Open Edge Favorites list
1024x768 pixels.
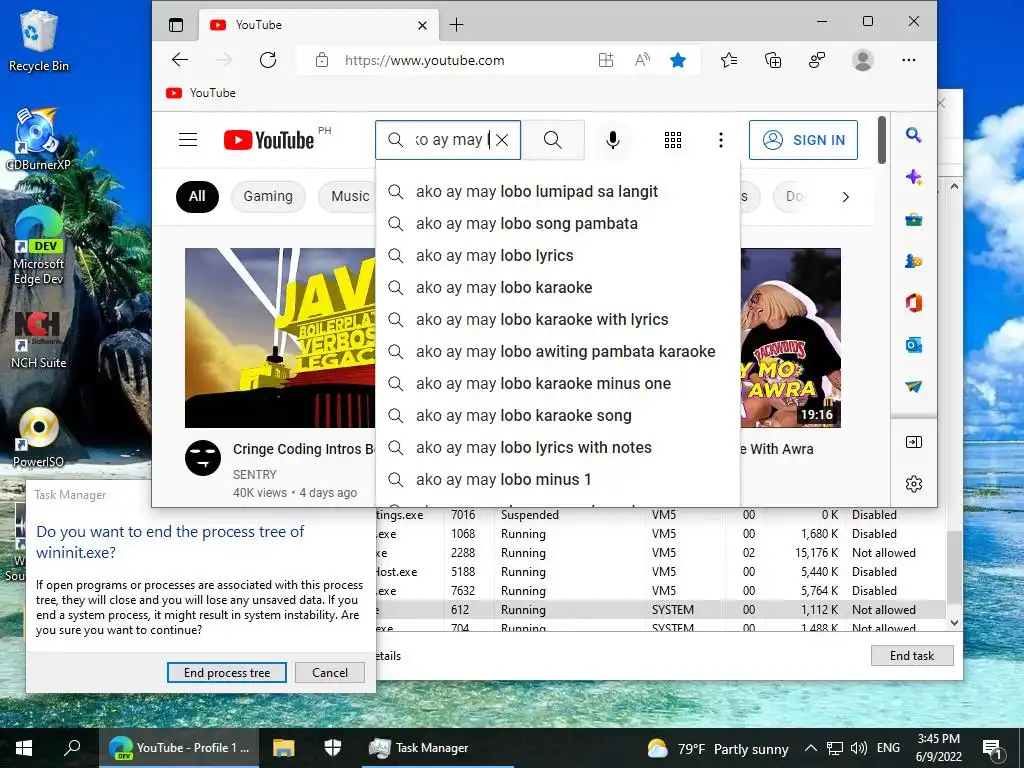[x=729, y=60]
